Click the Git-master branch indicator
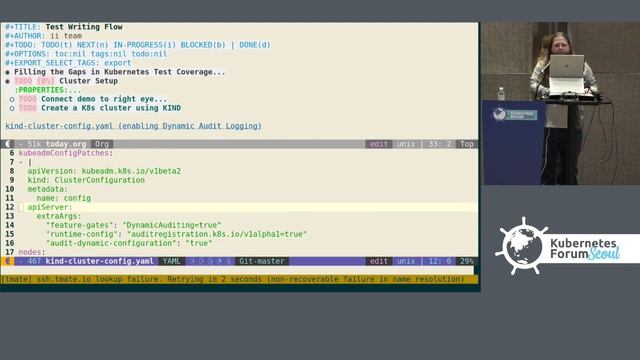This screenshot has width=640, height=360. point(262,261)
